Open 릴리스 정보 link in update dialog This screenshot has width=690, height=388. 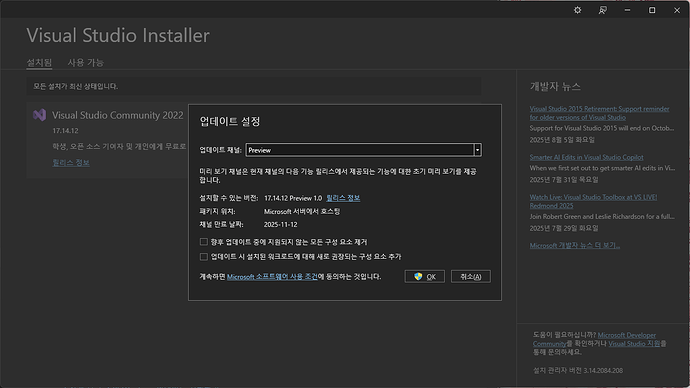point(343,198)
